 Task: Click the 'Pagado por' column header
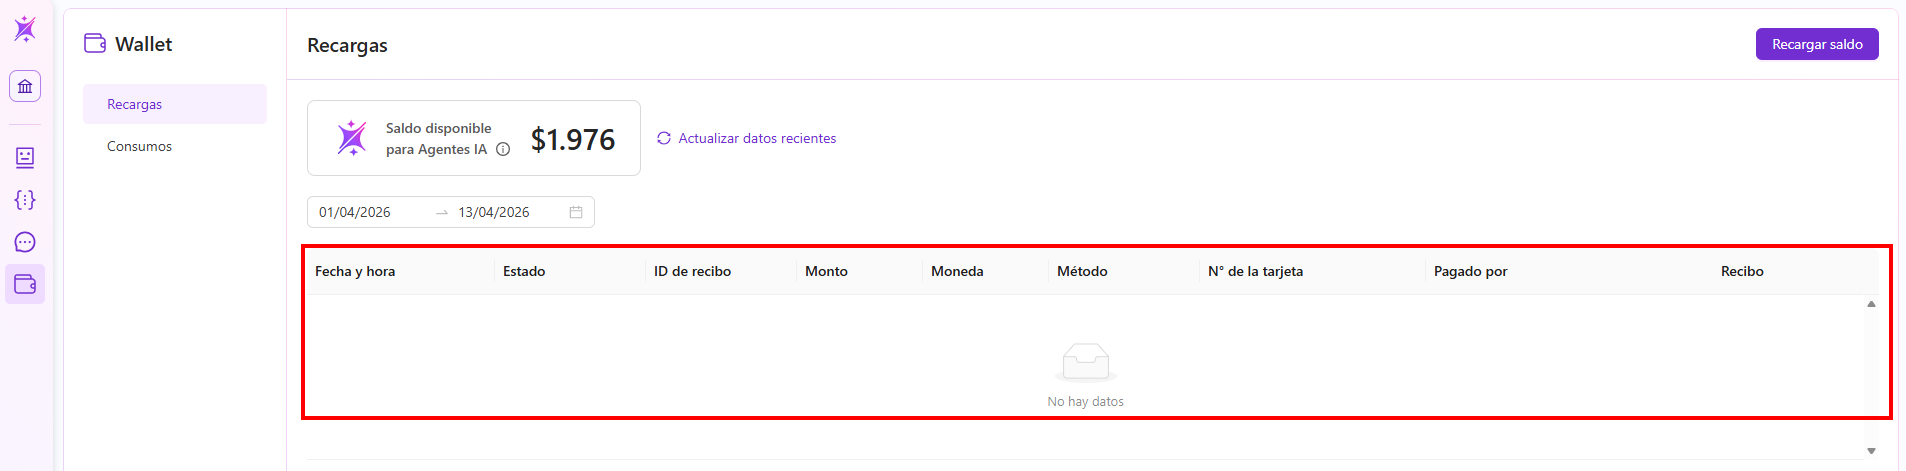(1470, 271)
